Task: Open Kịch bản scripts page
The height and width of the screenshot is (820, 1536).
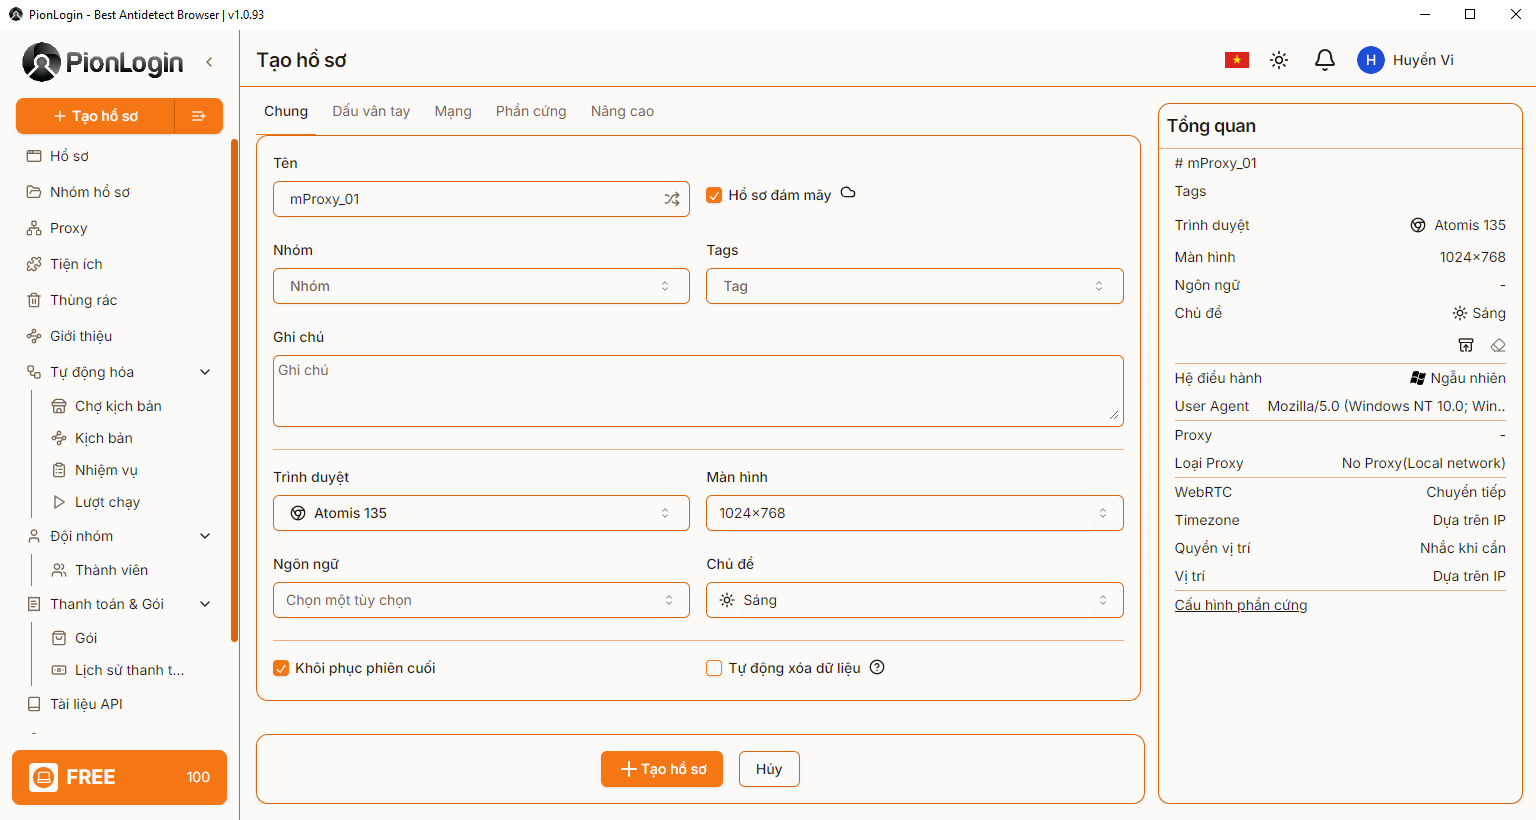Action: (x=103, y=438)
